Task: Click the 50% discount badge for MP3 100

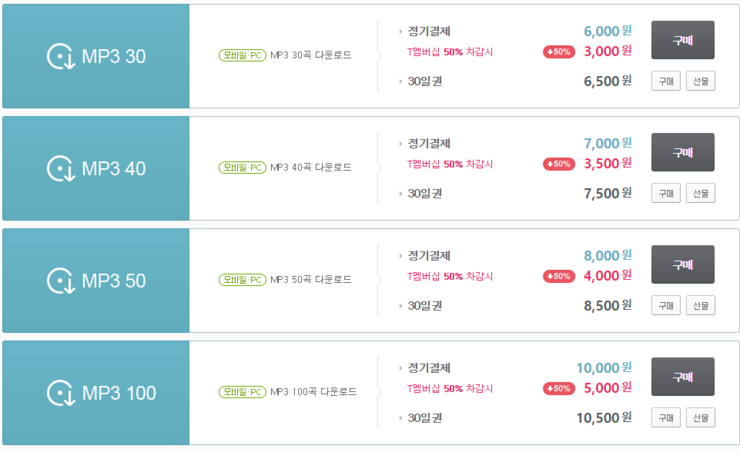Action: pos(559,389)
